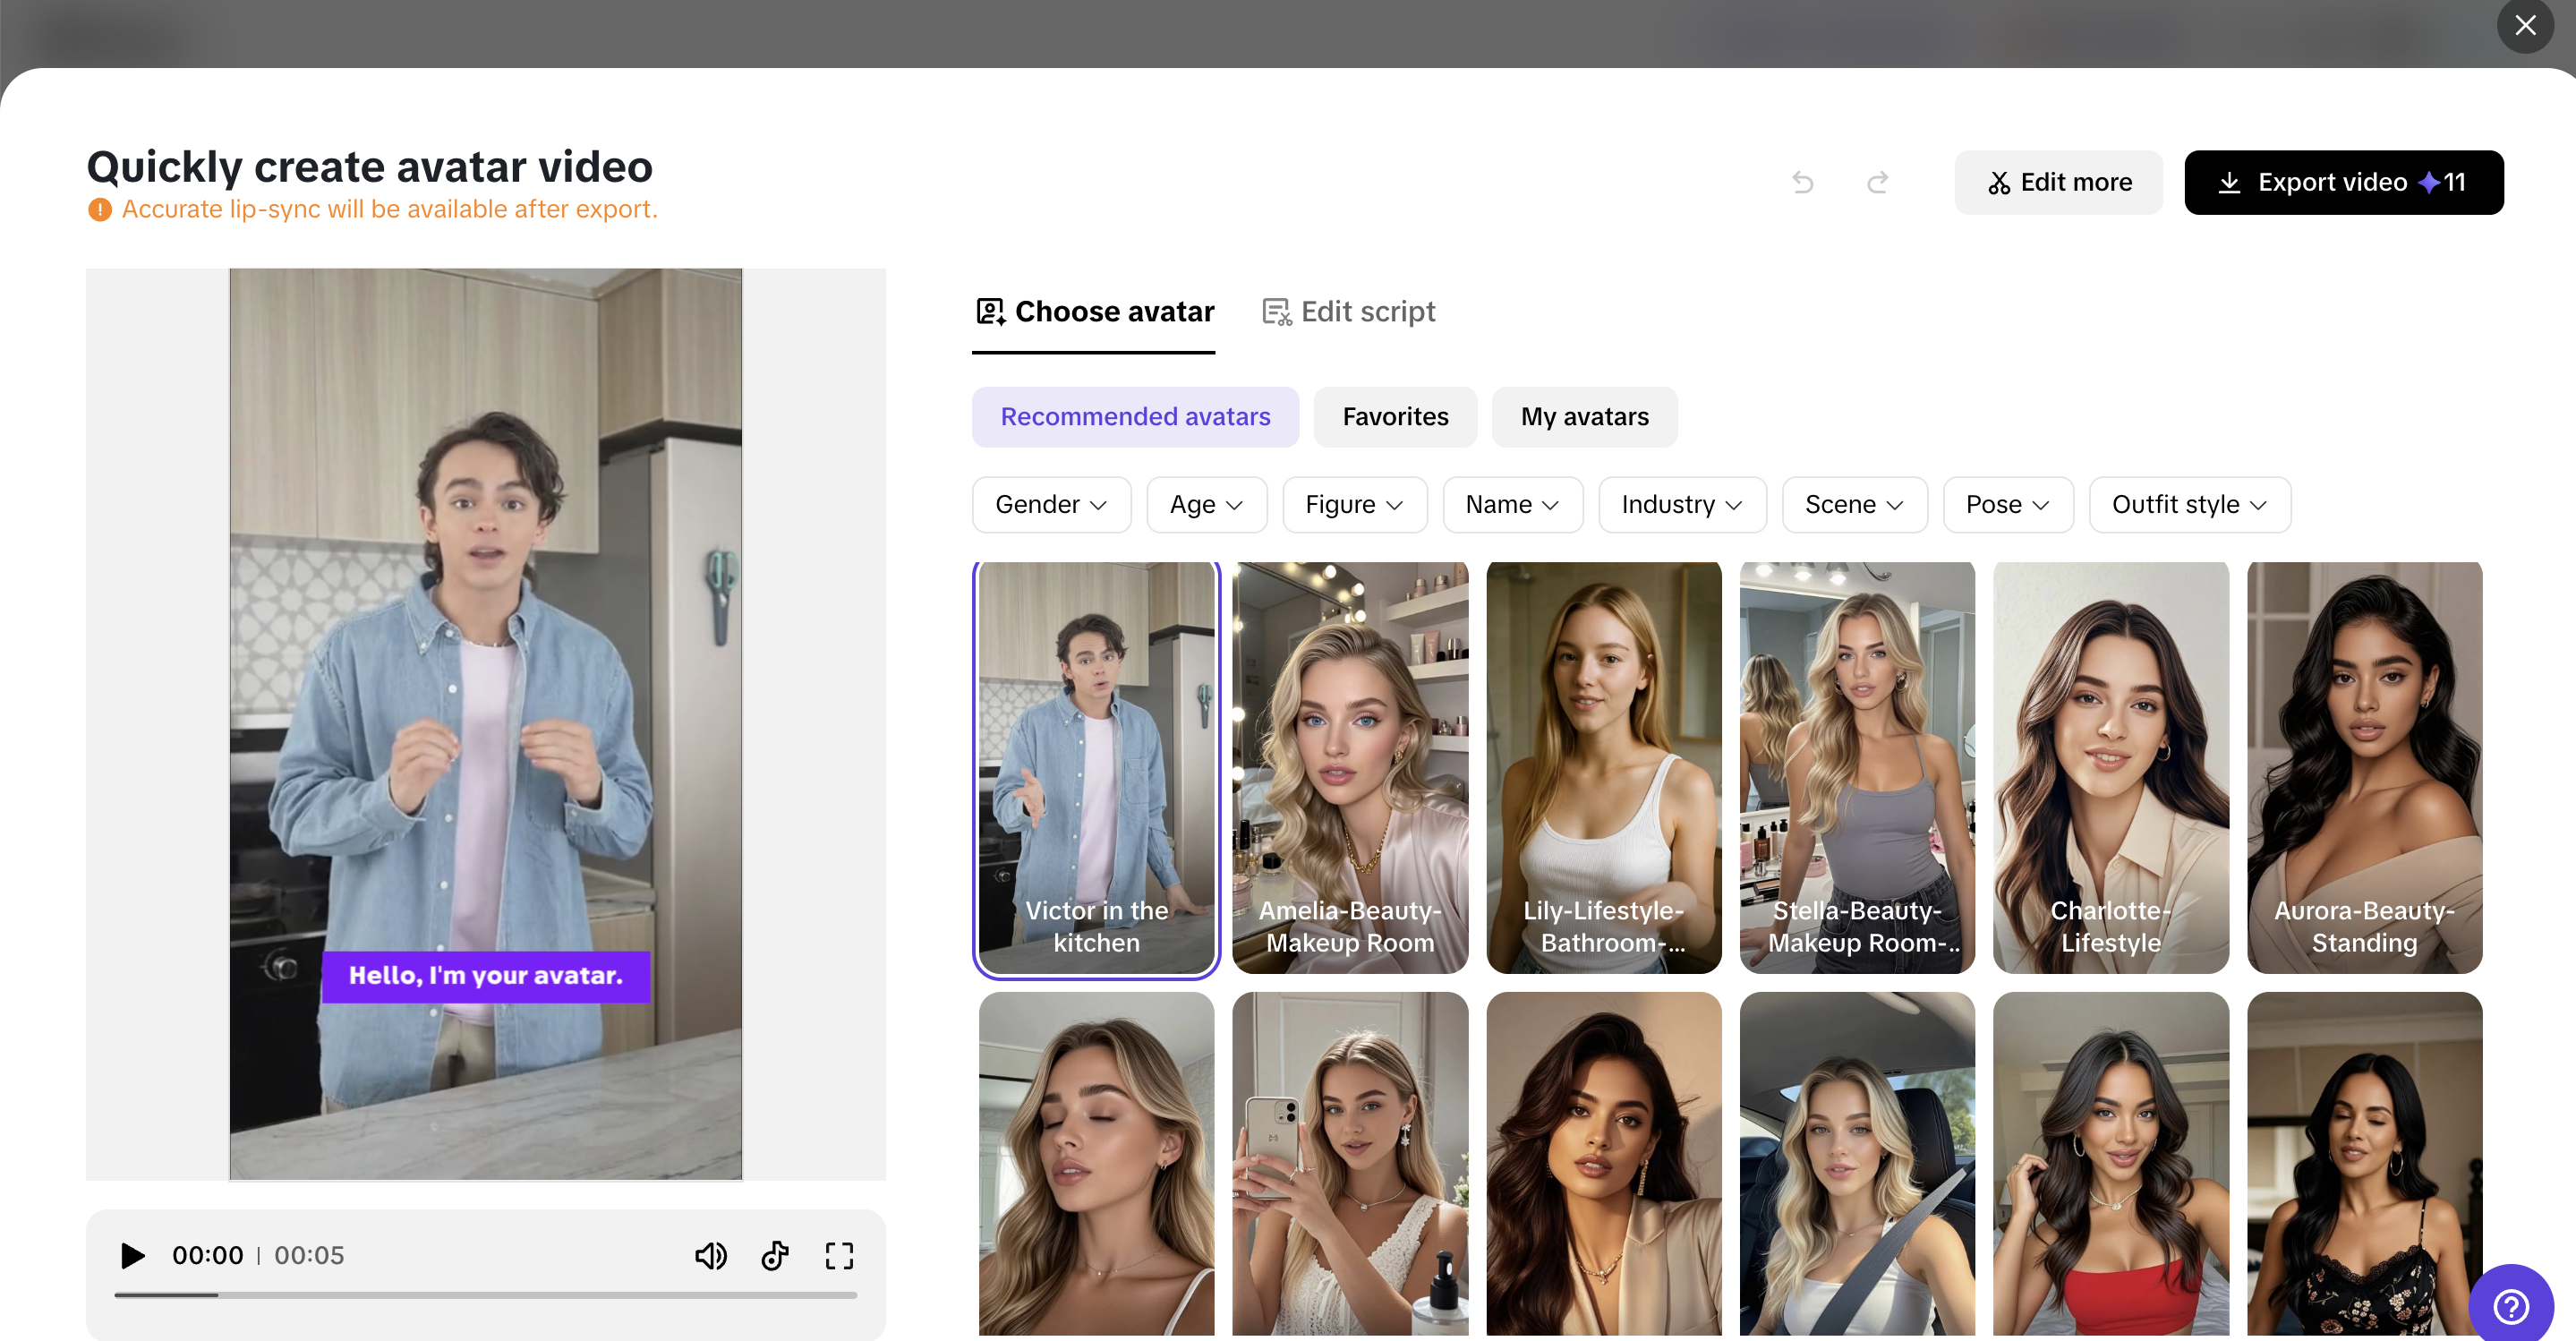Switch to Edit script tab
Viewport: 2576px width, 1341px height.
click(1348, 312)
